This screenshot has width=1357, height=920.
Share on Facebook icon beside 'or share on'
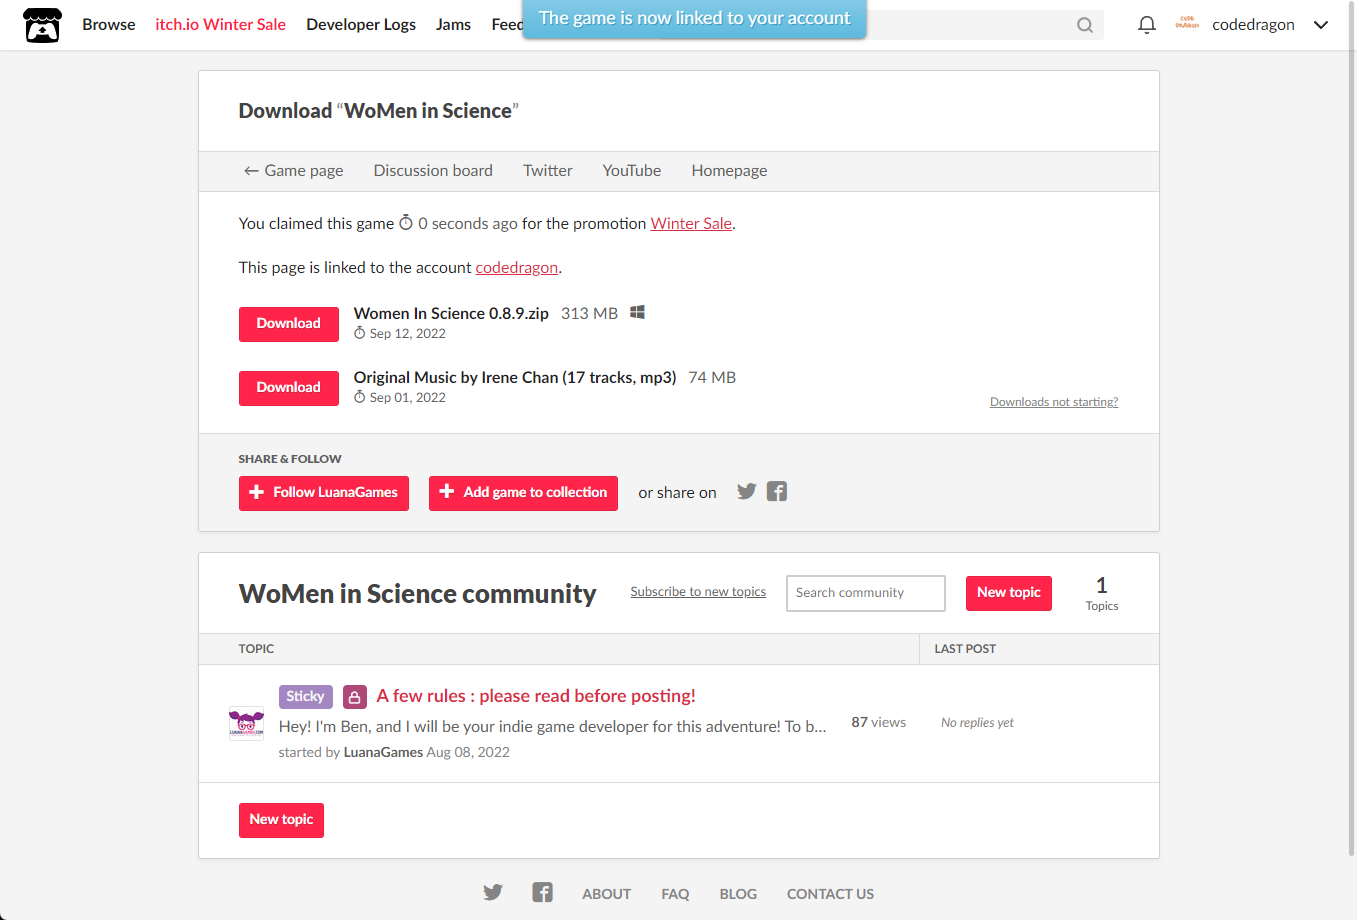(x=777, y=491)
